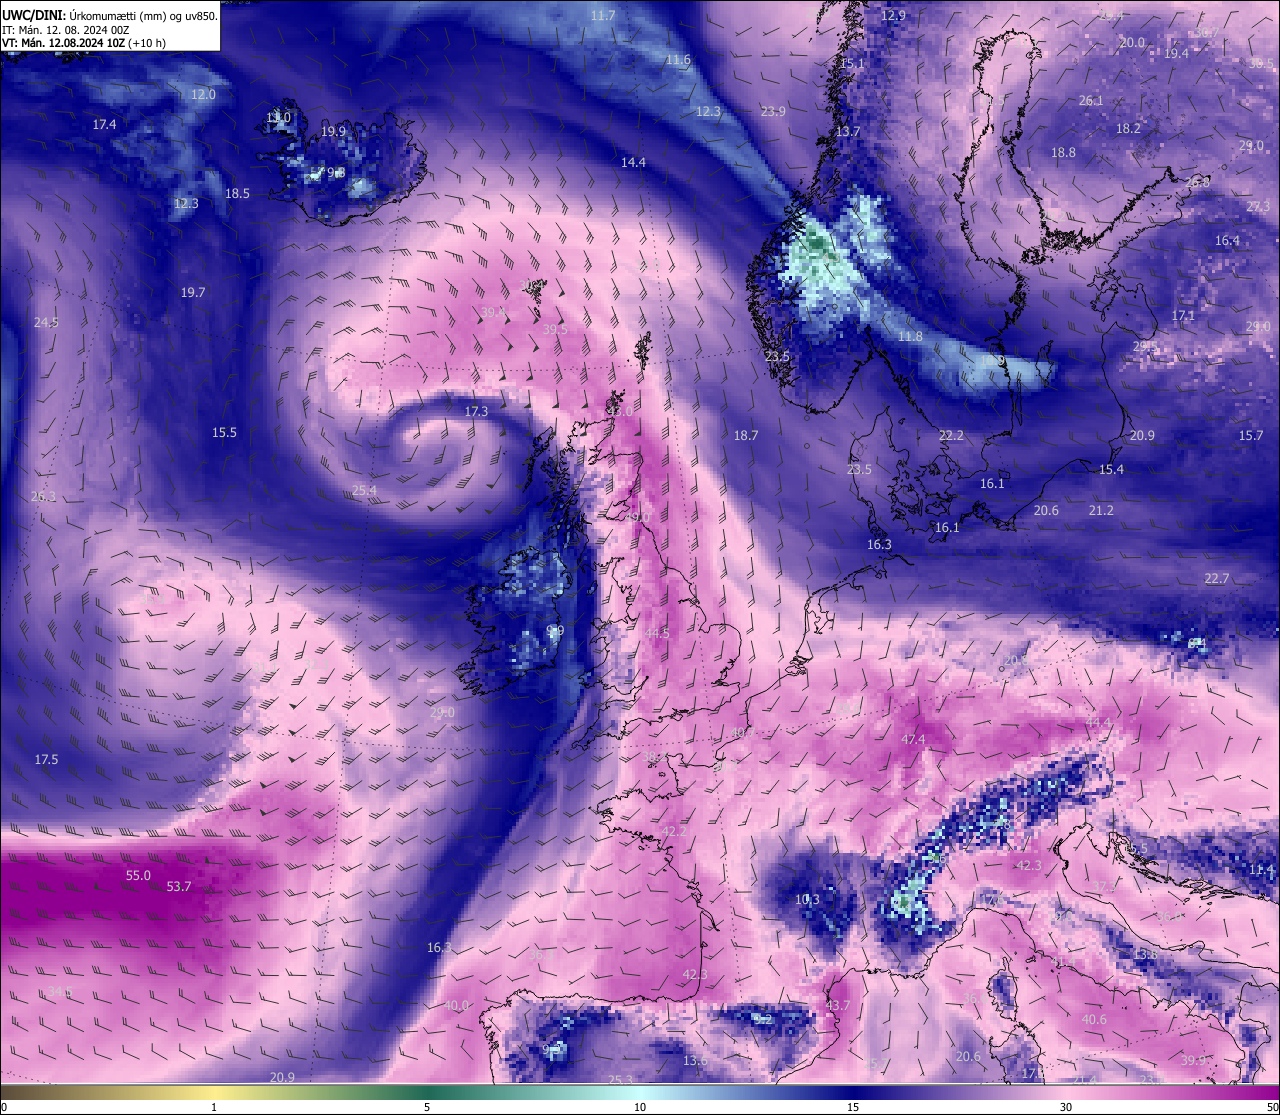Click the 11.6 value label
Viewport: 1280px width, 1115px height.
678,60
